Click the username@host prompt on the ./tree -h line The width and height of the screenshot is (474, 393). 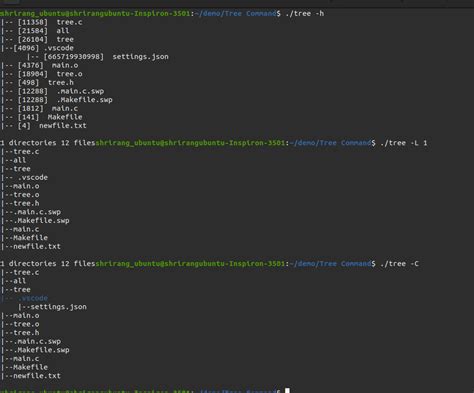[x=95, y=14]
